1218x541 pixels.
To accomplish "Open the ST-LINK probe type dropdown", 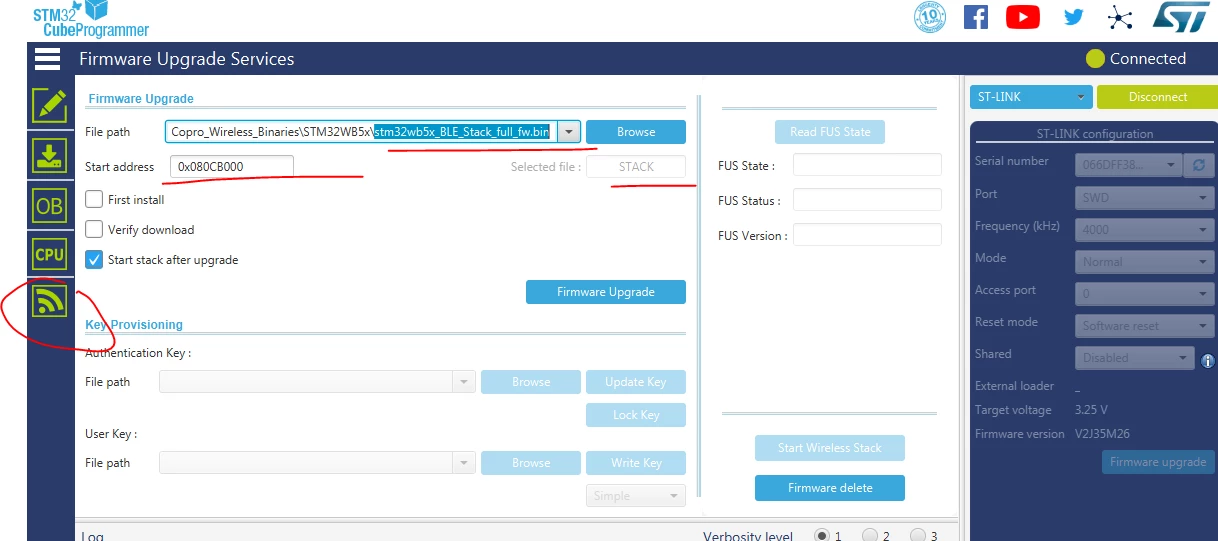I will [x=1030, y=97].
